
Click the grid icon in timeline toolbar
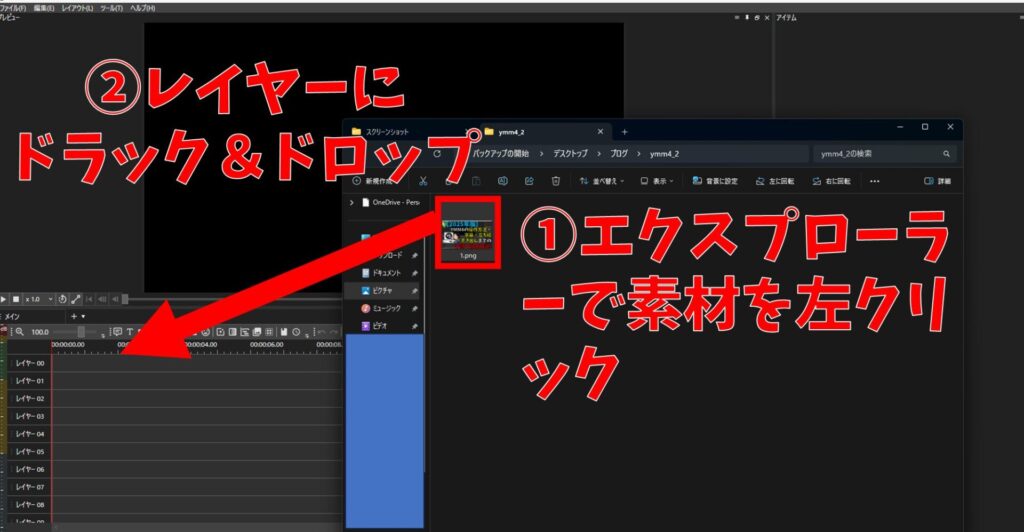click(x=268, y=332)
